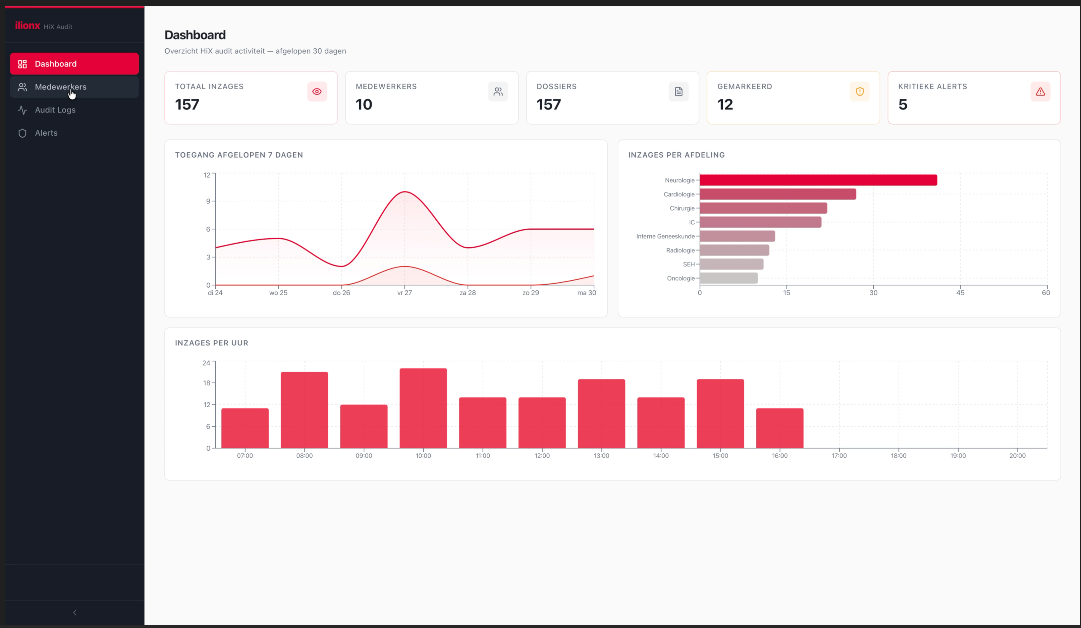Viewport: 1081px width, 628px height.
Task: Click the badge icon on the Gemarkeerd card
Action: tap(859, 91)
